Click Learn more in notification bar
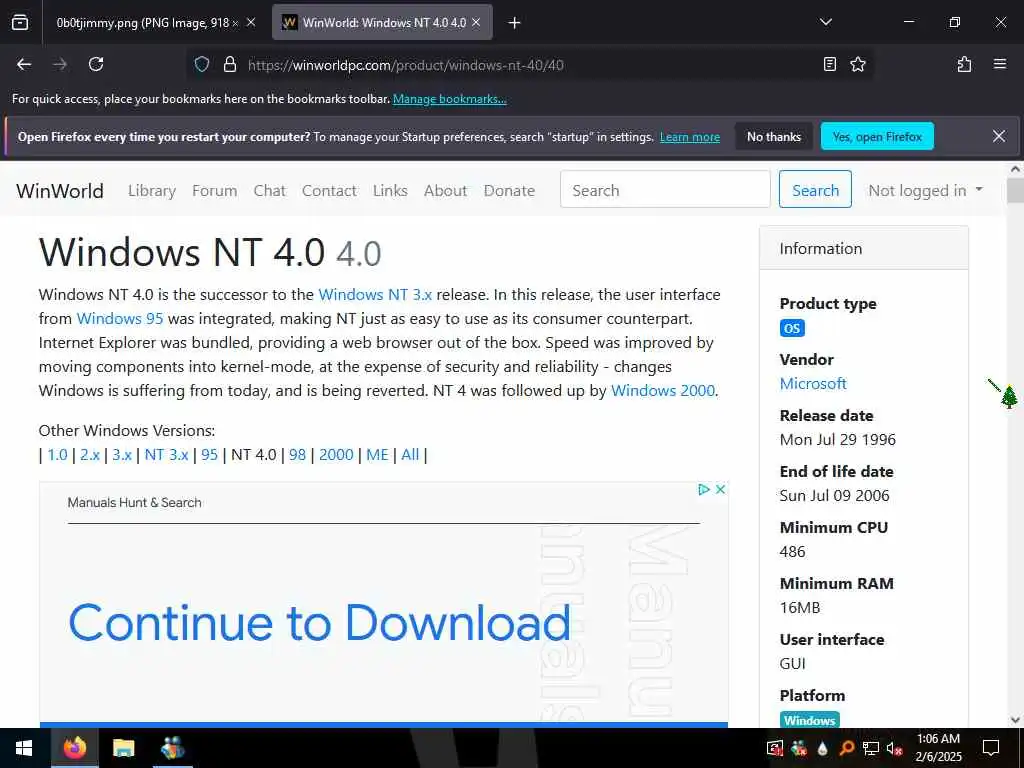1024x768 pixels. [x=690, y=137]
